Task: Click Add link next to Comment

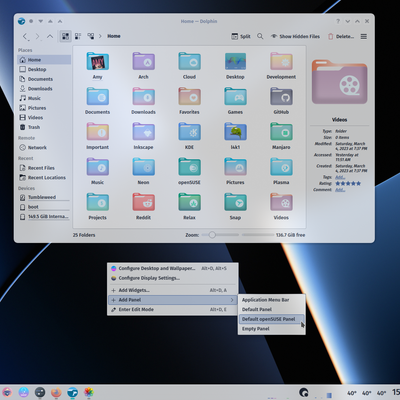Action: (340, 190)
